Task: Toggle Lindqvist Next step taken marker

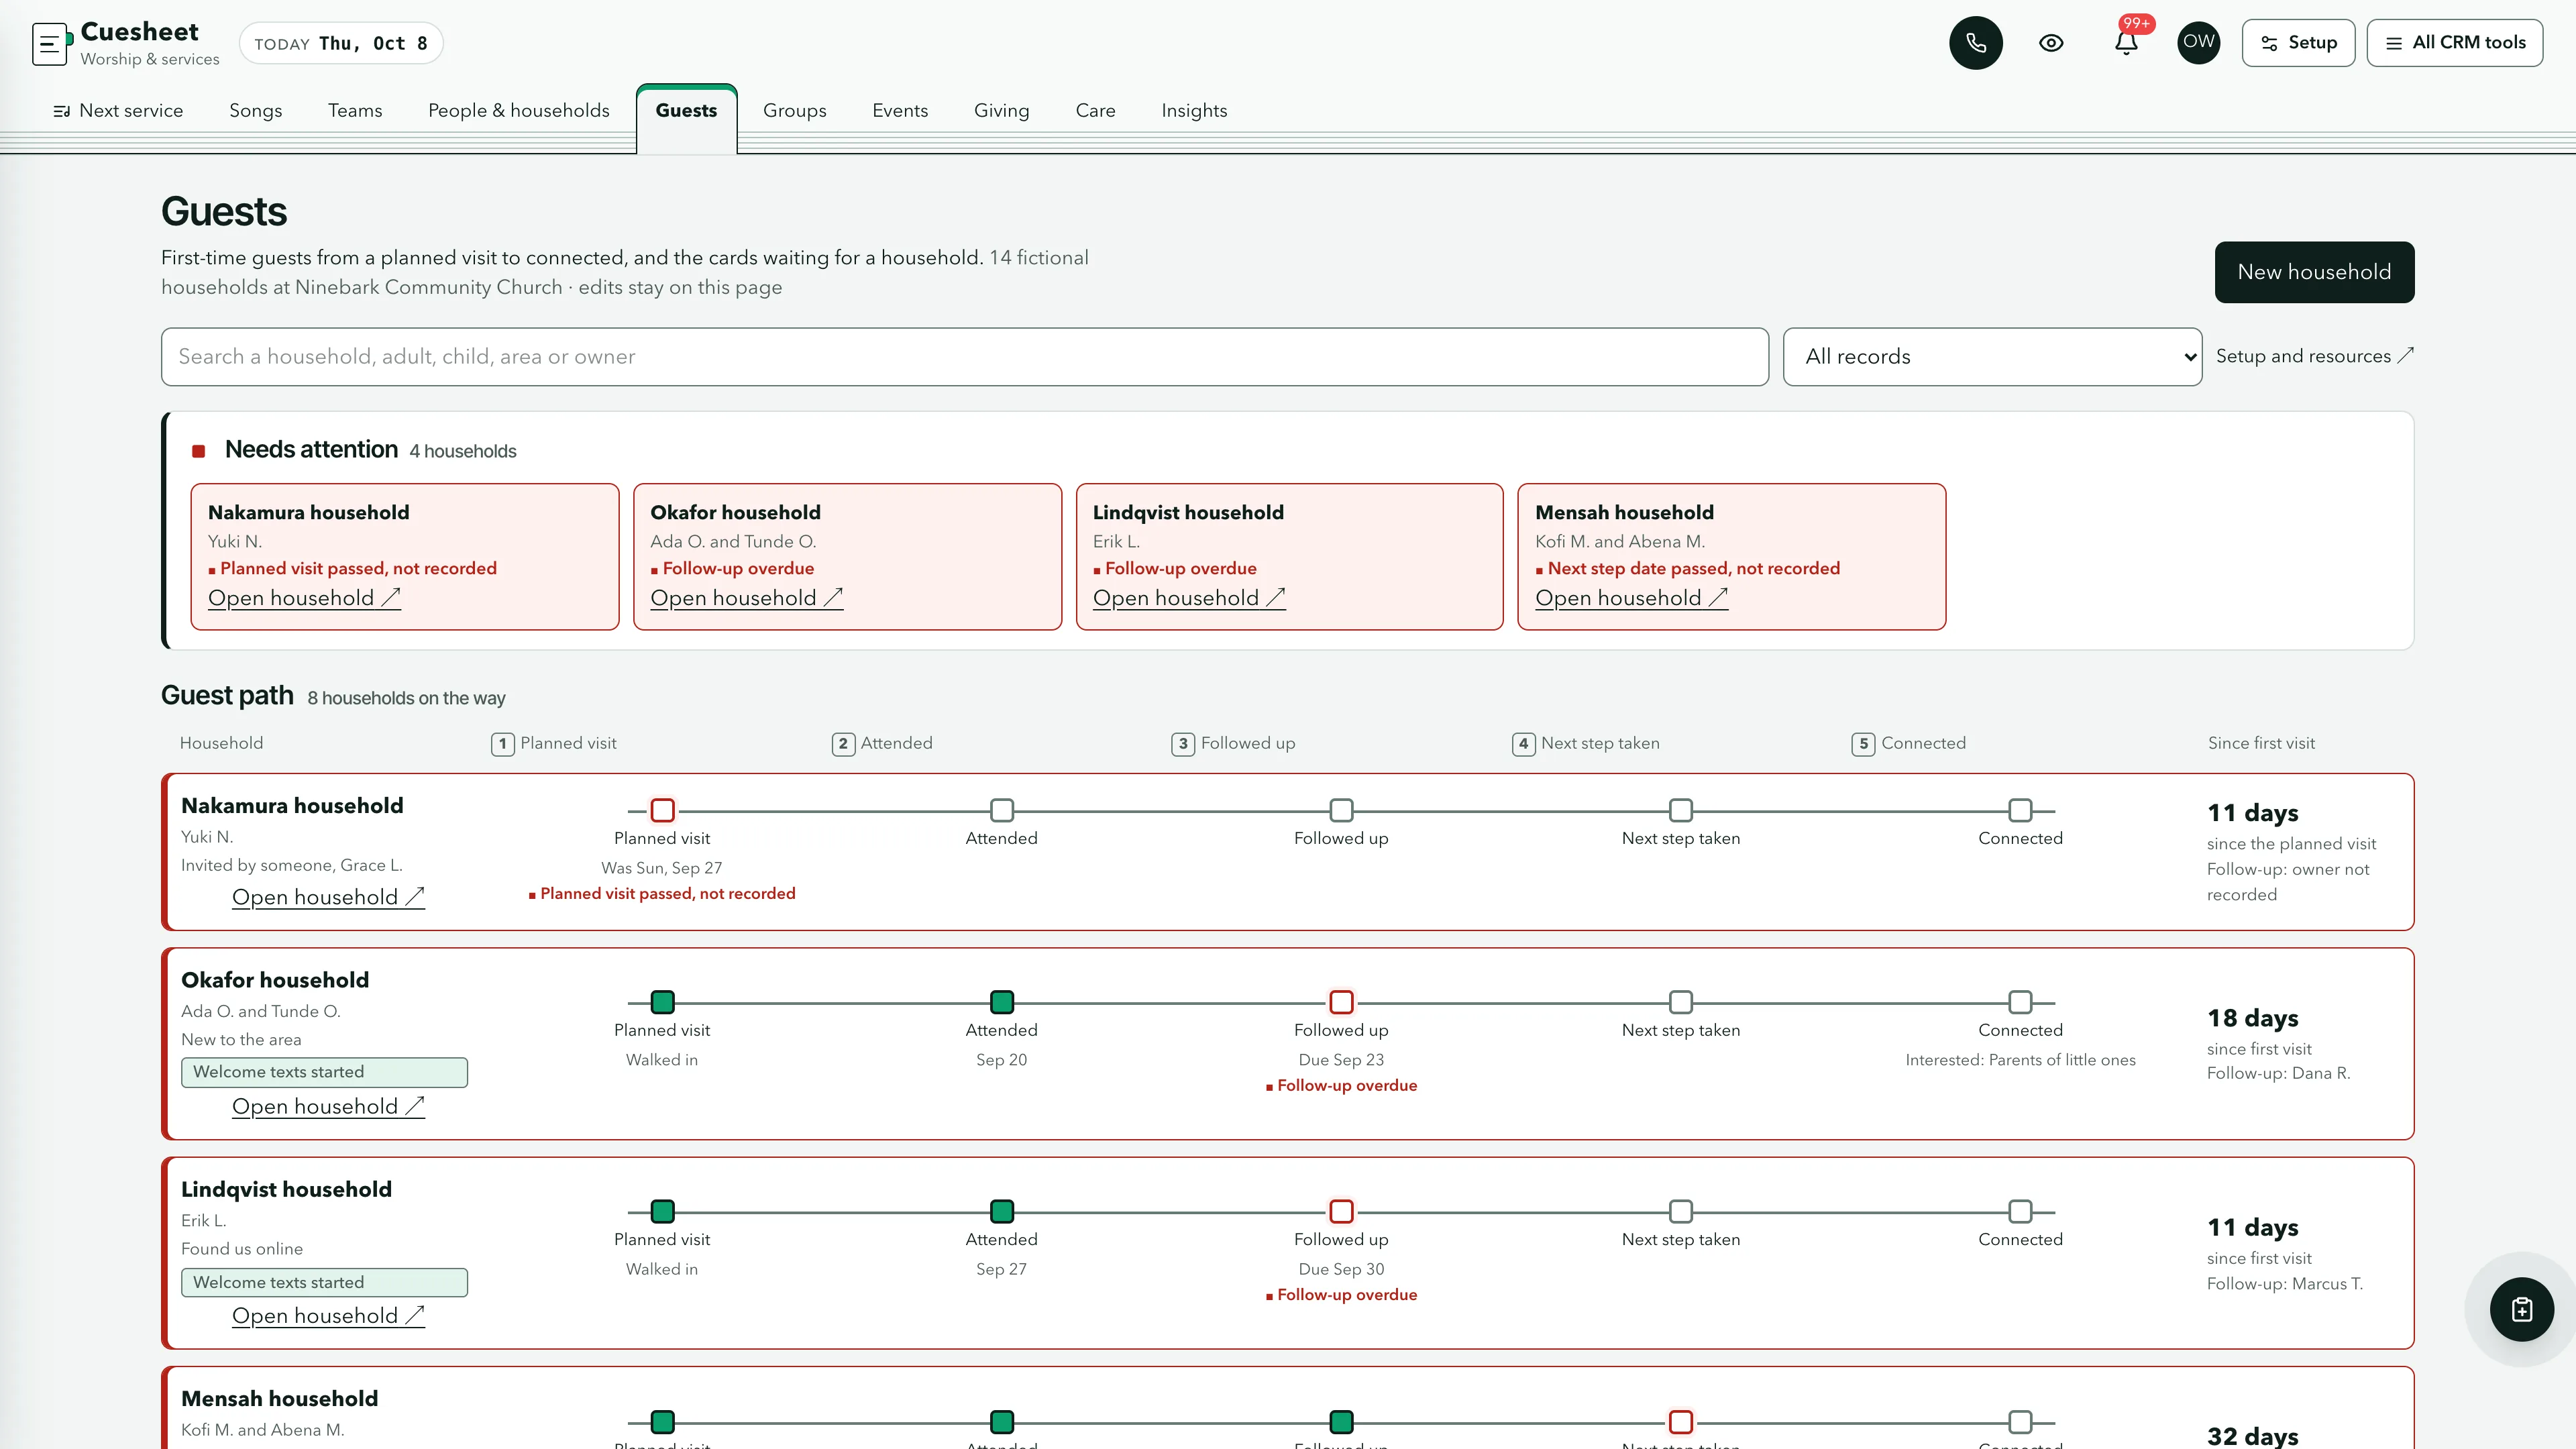Action: point(1681,1211)
